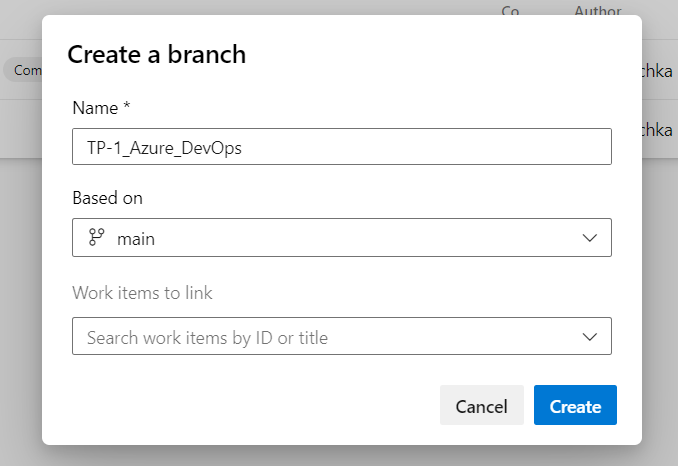Click the Work items to link label
The image size is (678, 466).
[x=142, y=293]
